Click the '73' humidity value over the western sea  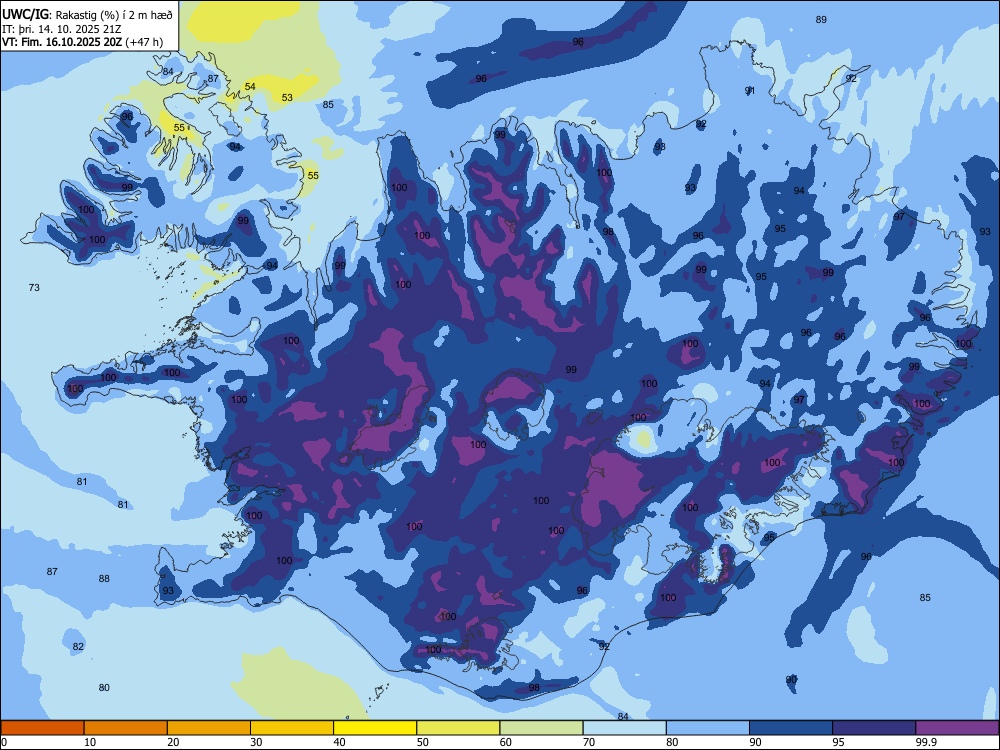click(x=34, y=288)
